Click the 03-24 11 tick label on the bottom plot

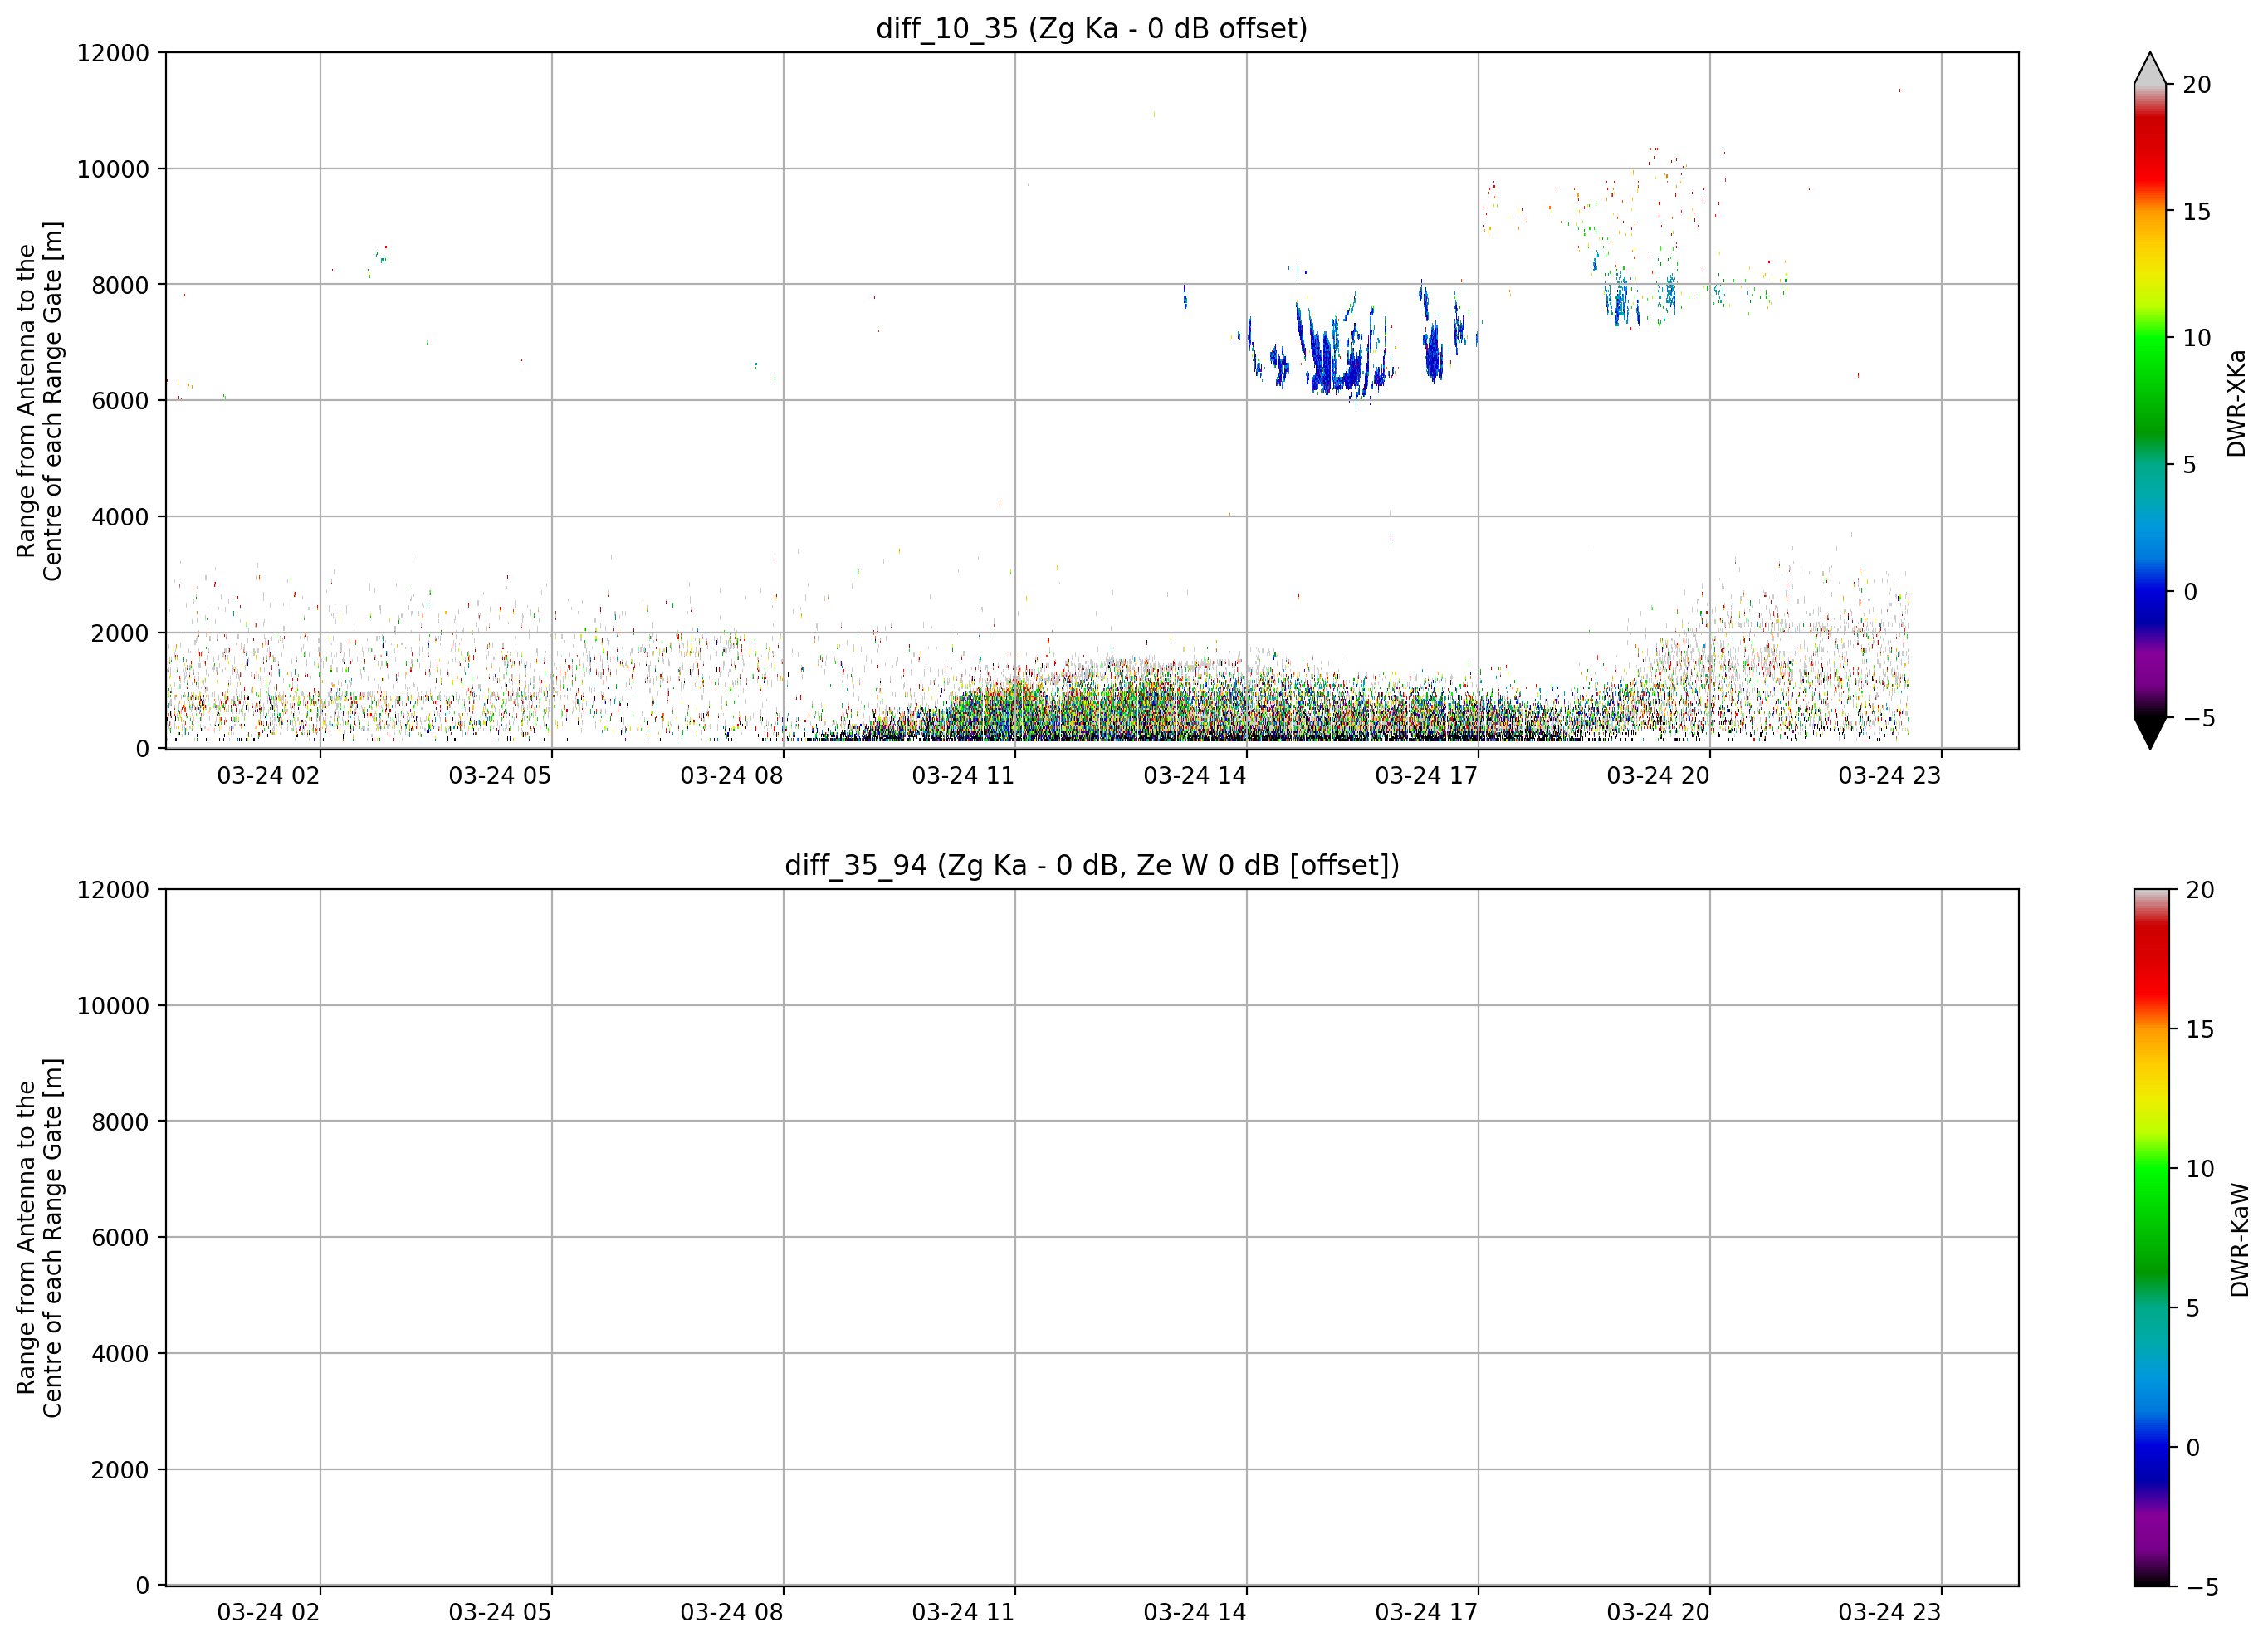pyautogui.click(x=962, y=1612)
